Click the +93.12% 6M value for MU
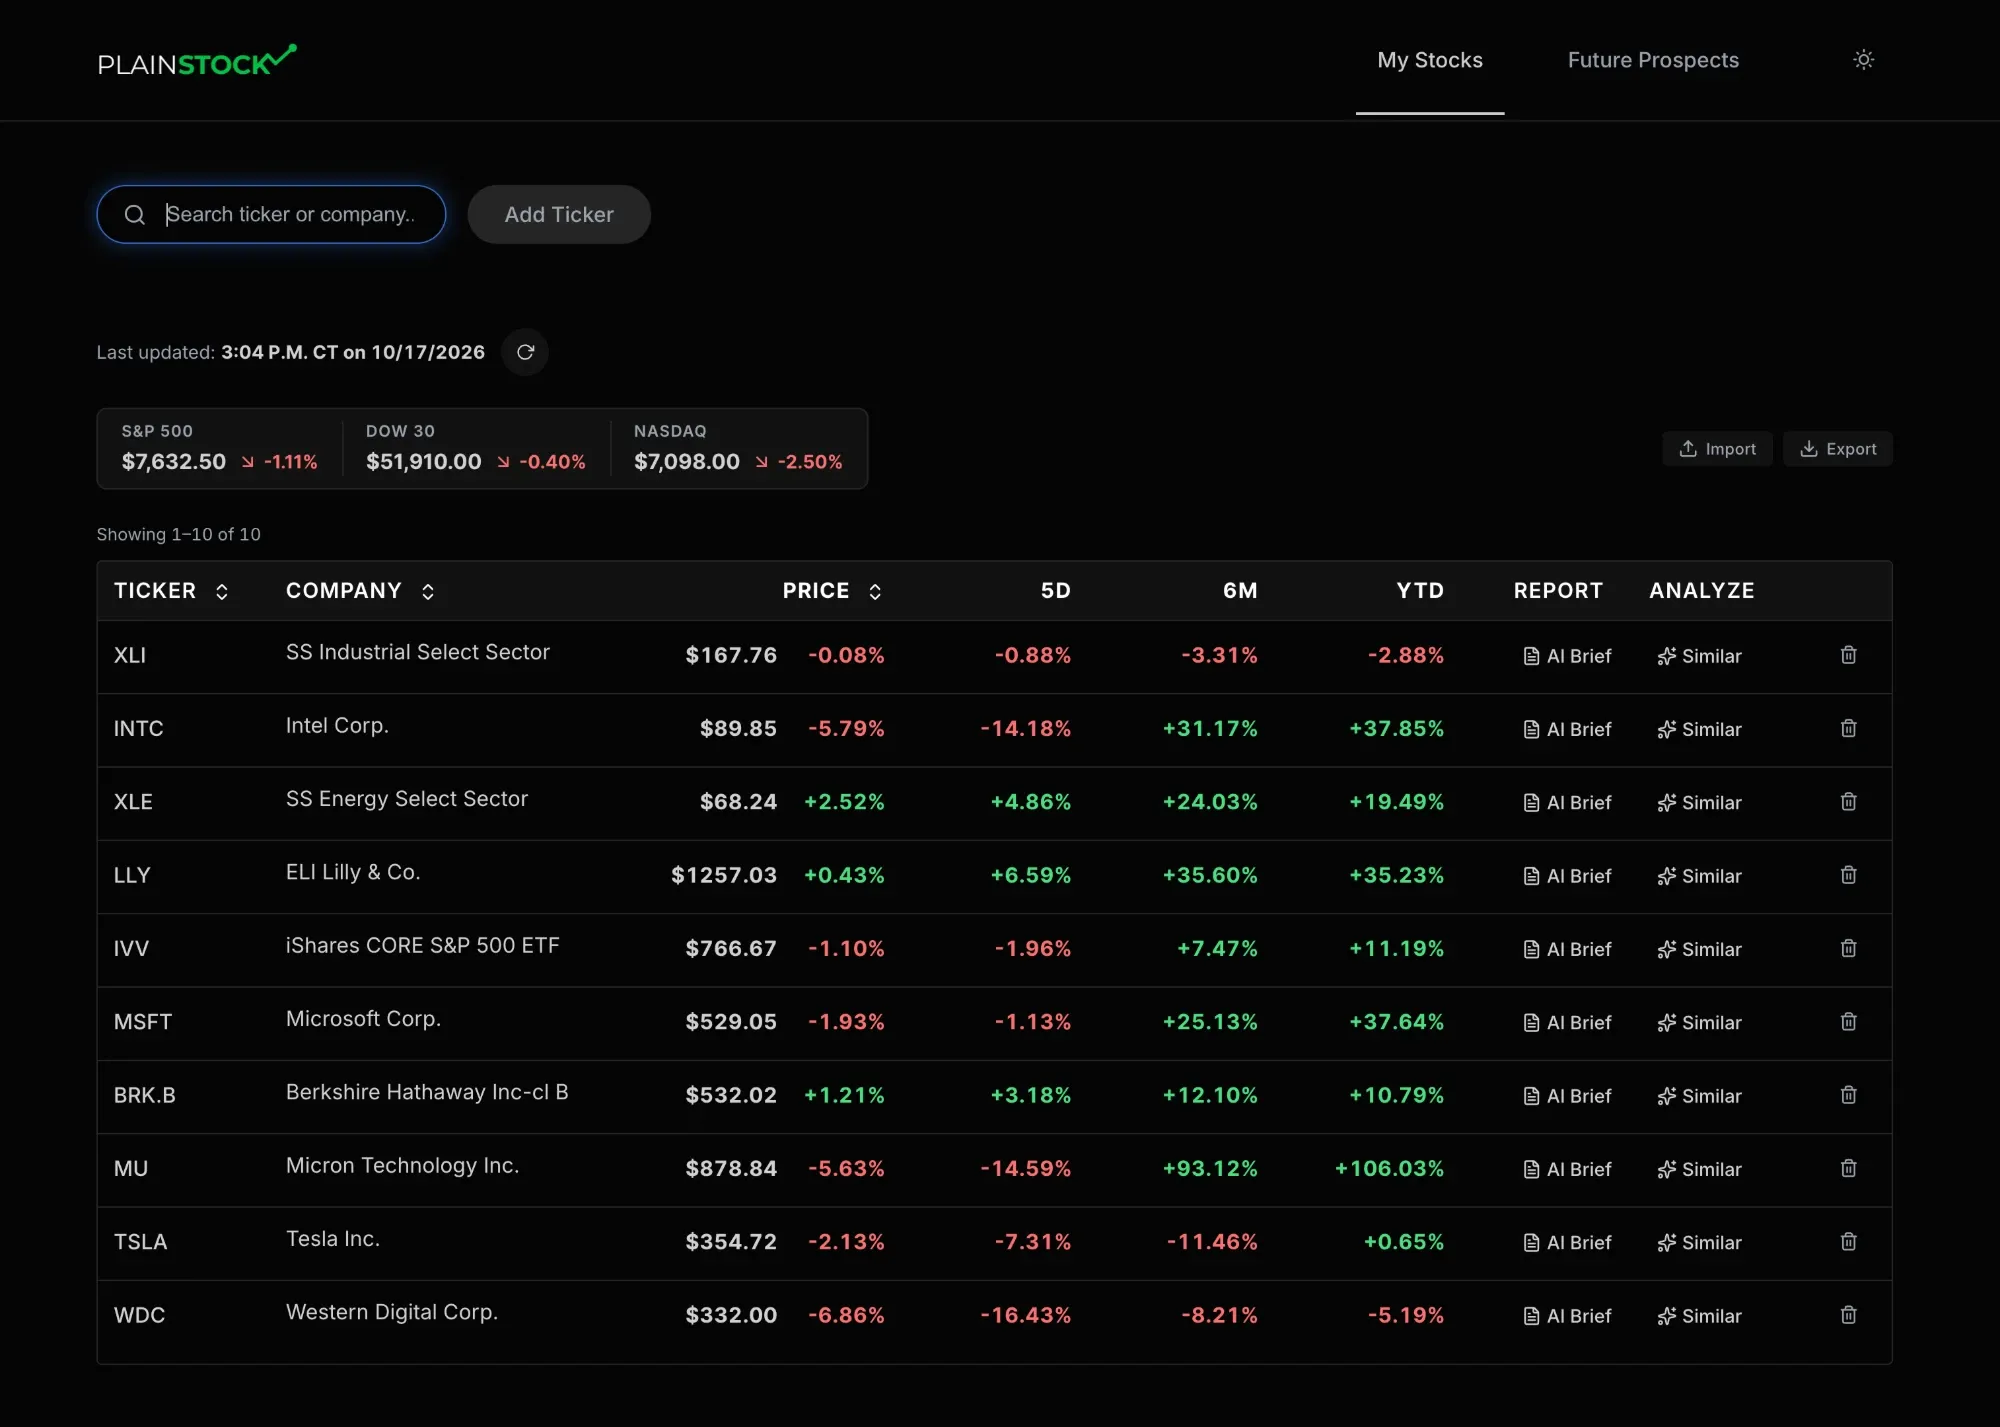The width and height of the screenshot is (2000, 1427). point(1210,1168)
